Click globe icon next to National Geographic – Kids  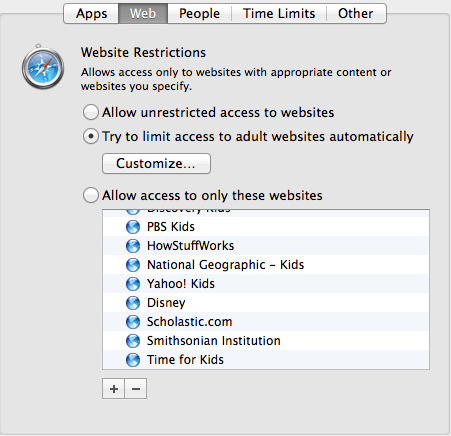click(x=133, y=265)
